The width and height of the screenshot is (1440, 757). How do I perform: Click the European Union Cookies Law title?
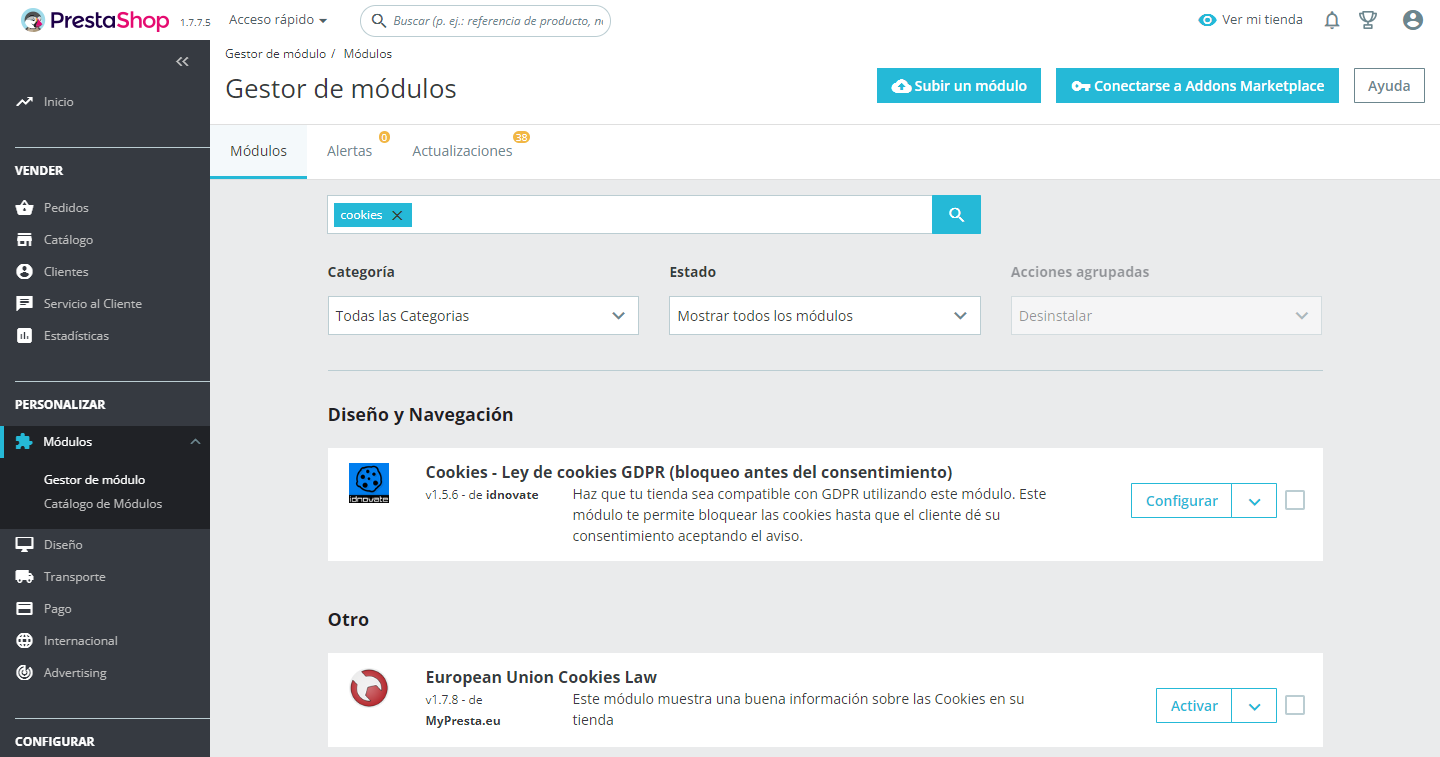(x=541, y=677)
